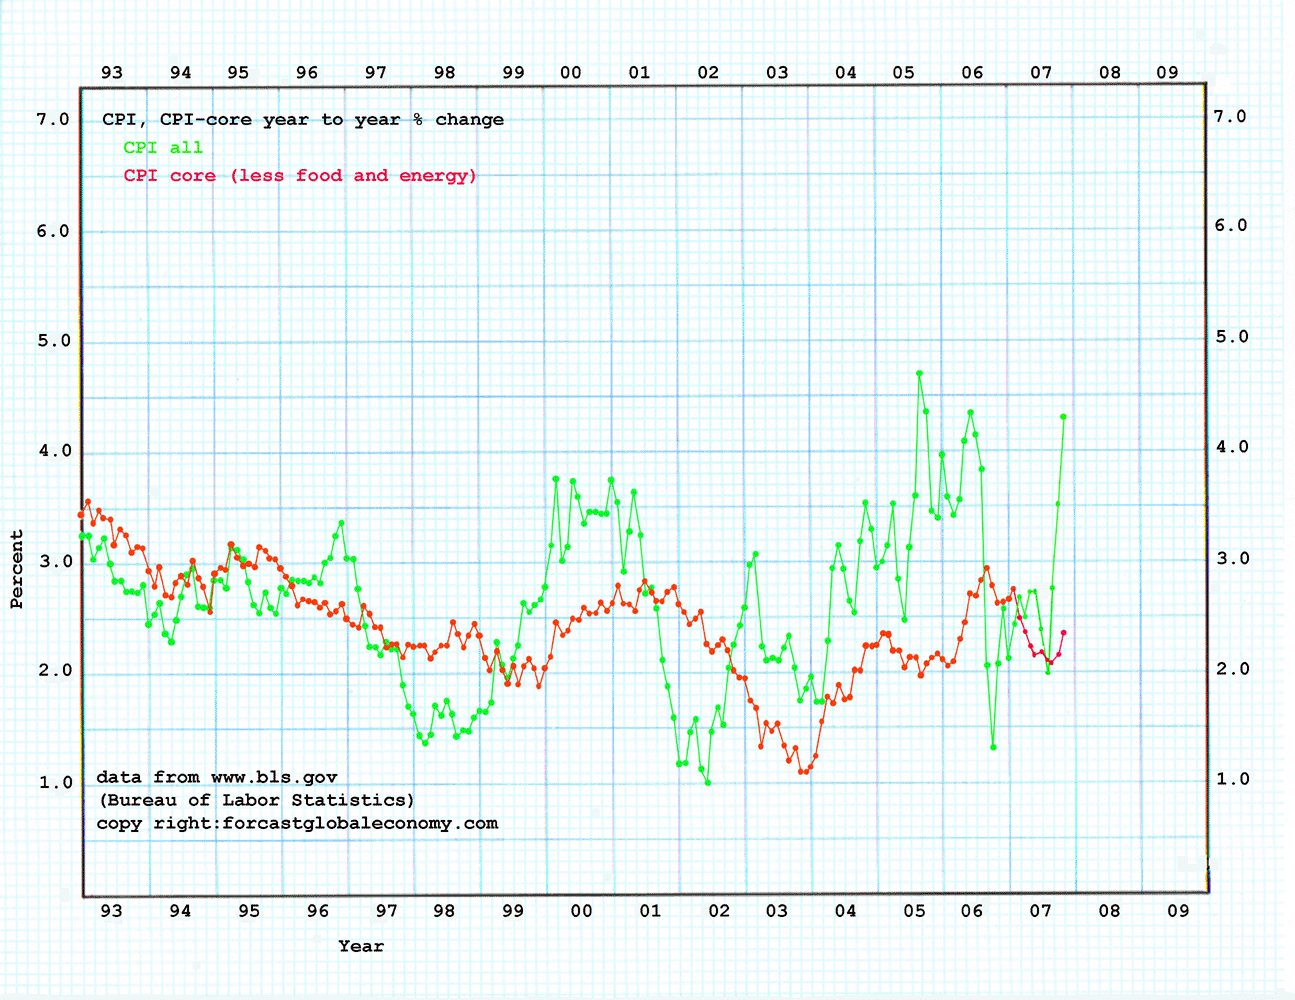Click the 5.0 value on the left axis
The width and height of the screenshot is (1295, 1000).
click(x=52, y=341)
